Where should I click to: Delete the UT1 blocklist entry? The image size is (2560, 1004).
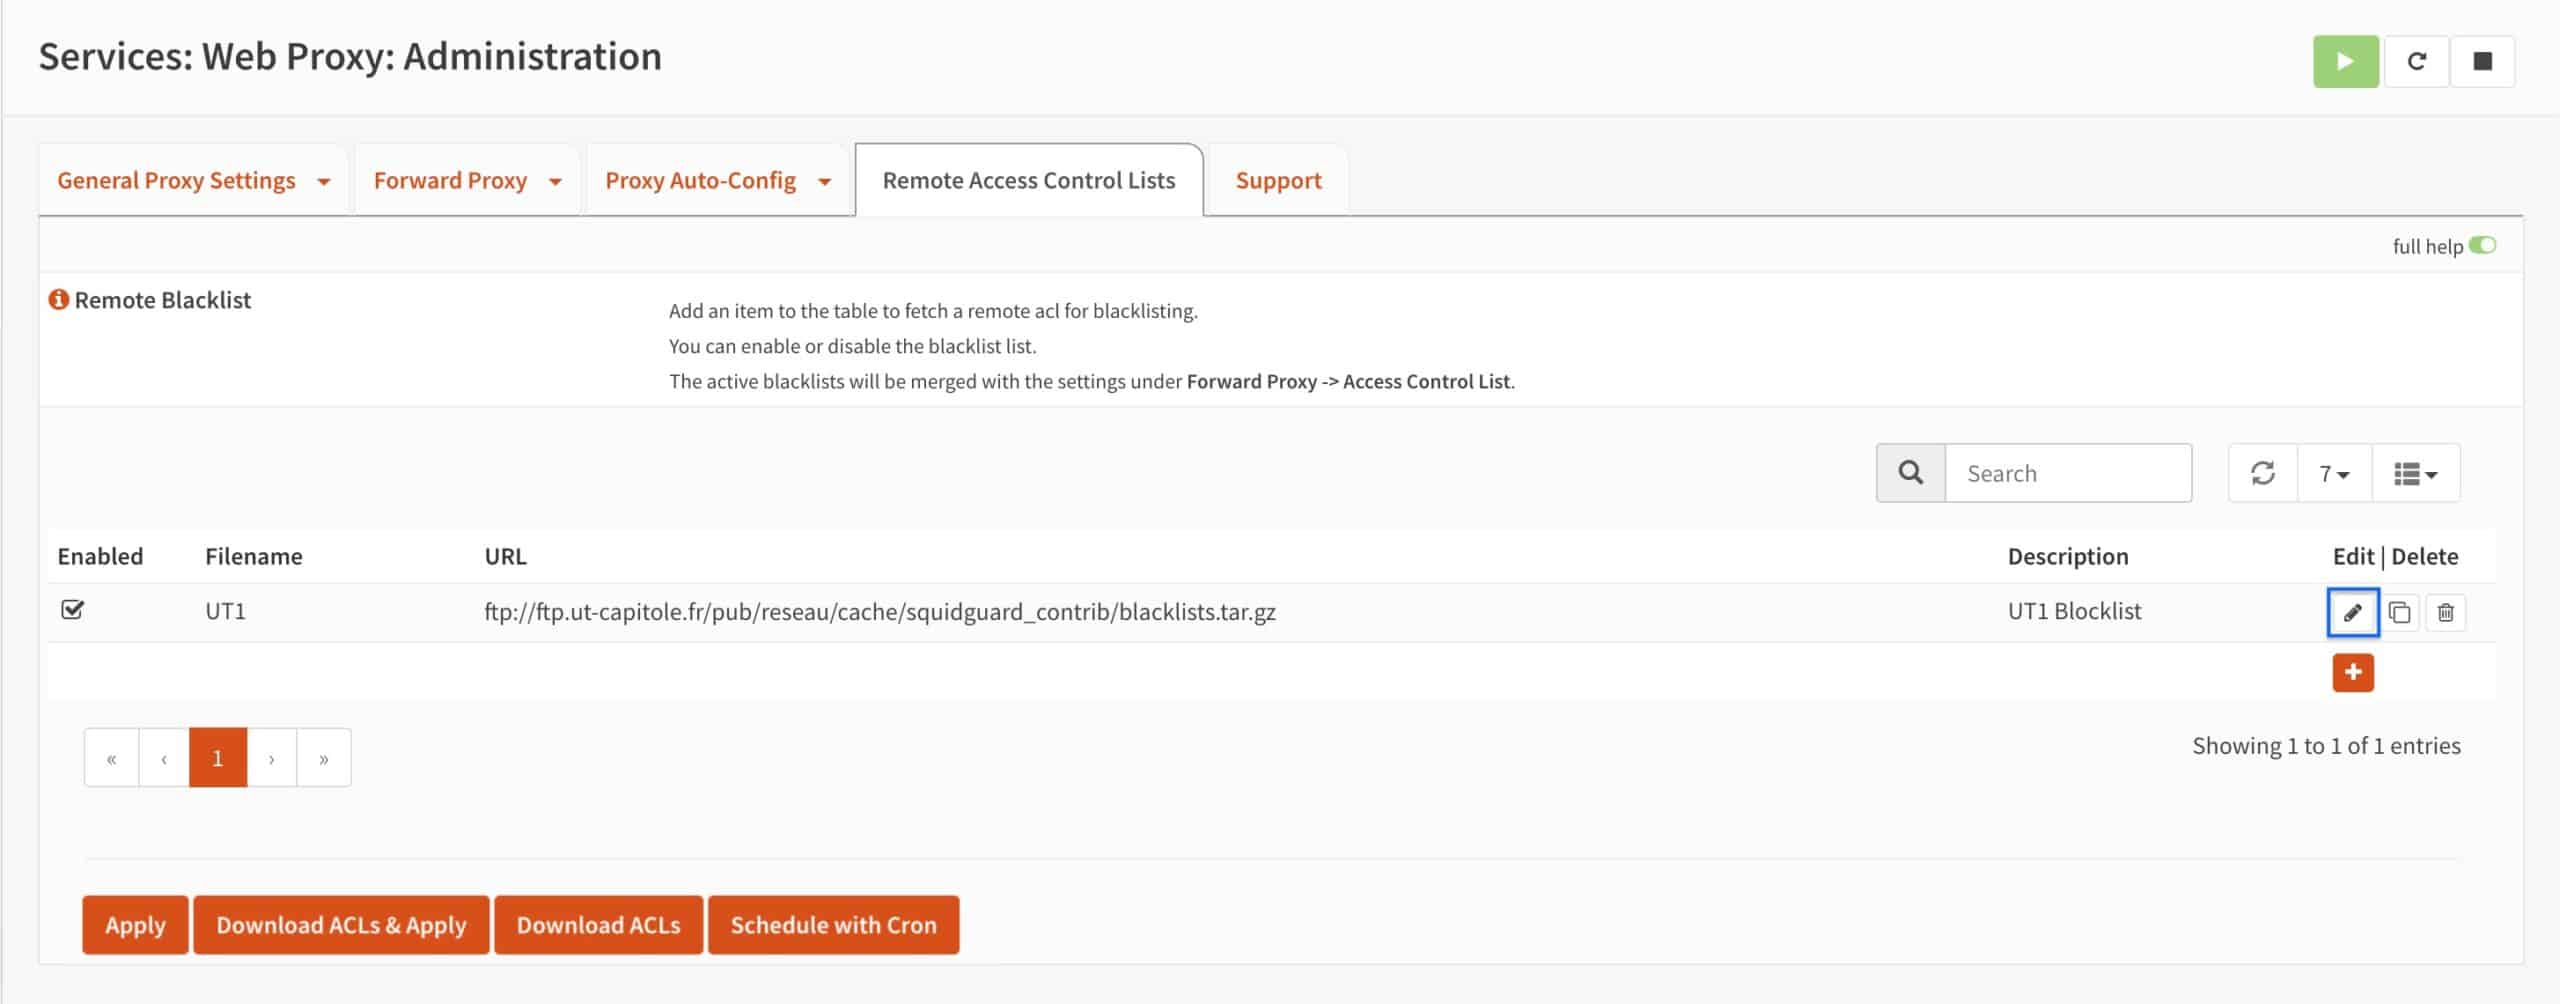pos(2447,612)
